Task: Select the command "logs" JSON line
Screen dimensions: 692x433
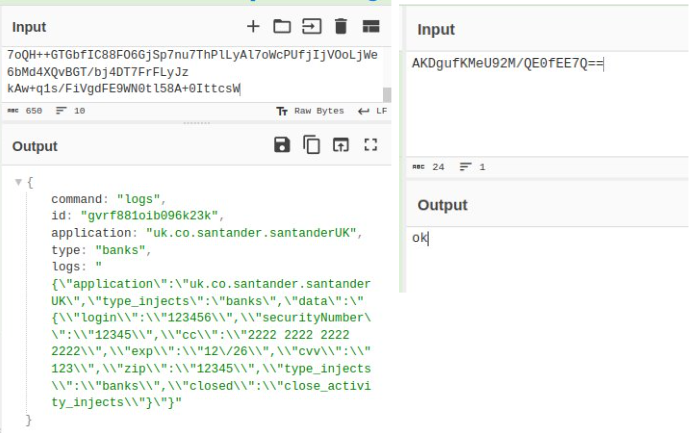Action: pos(109,199)
